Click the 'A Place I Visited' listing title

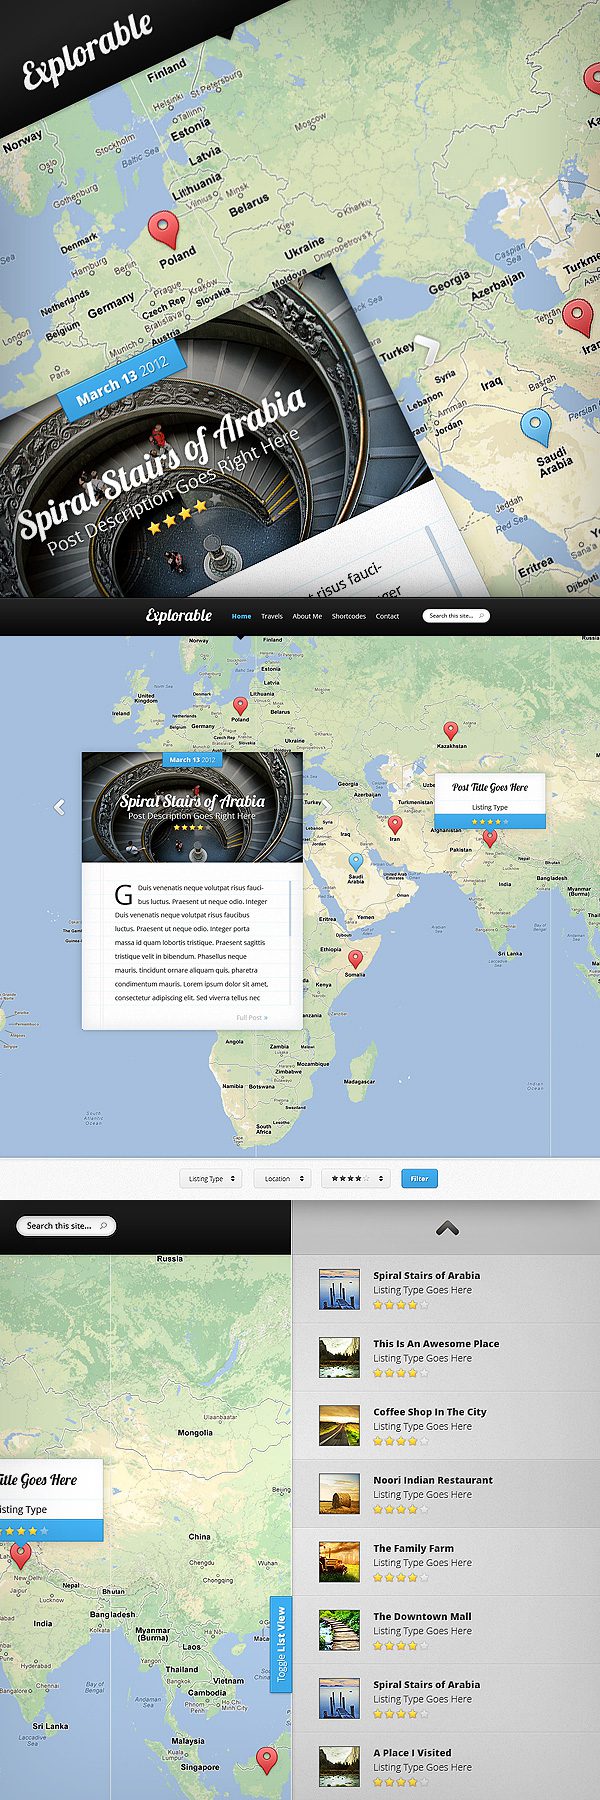412,1752
